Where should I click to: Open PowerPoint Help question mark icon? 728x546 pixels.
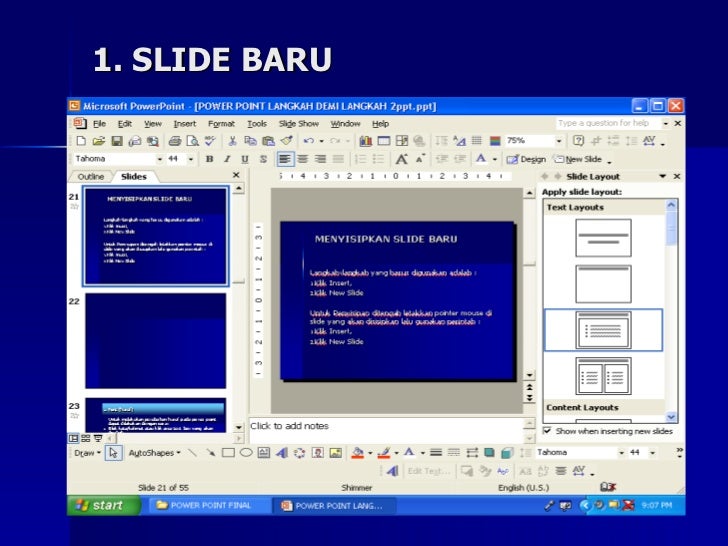pos(578,141)
